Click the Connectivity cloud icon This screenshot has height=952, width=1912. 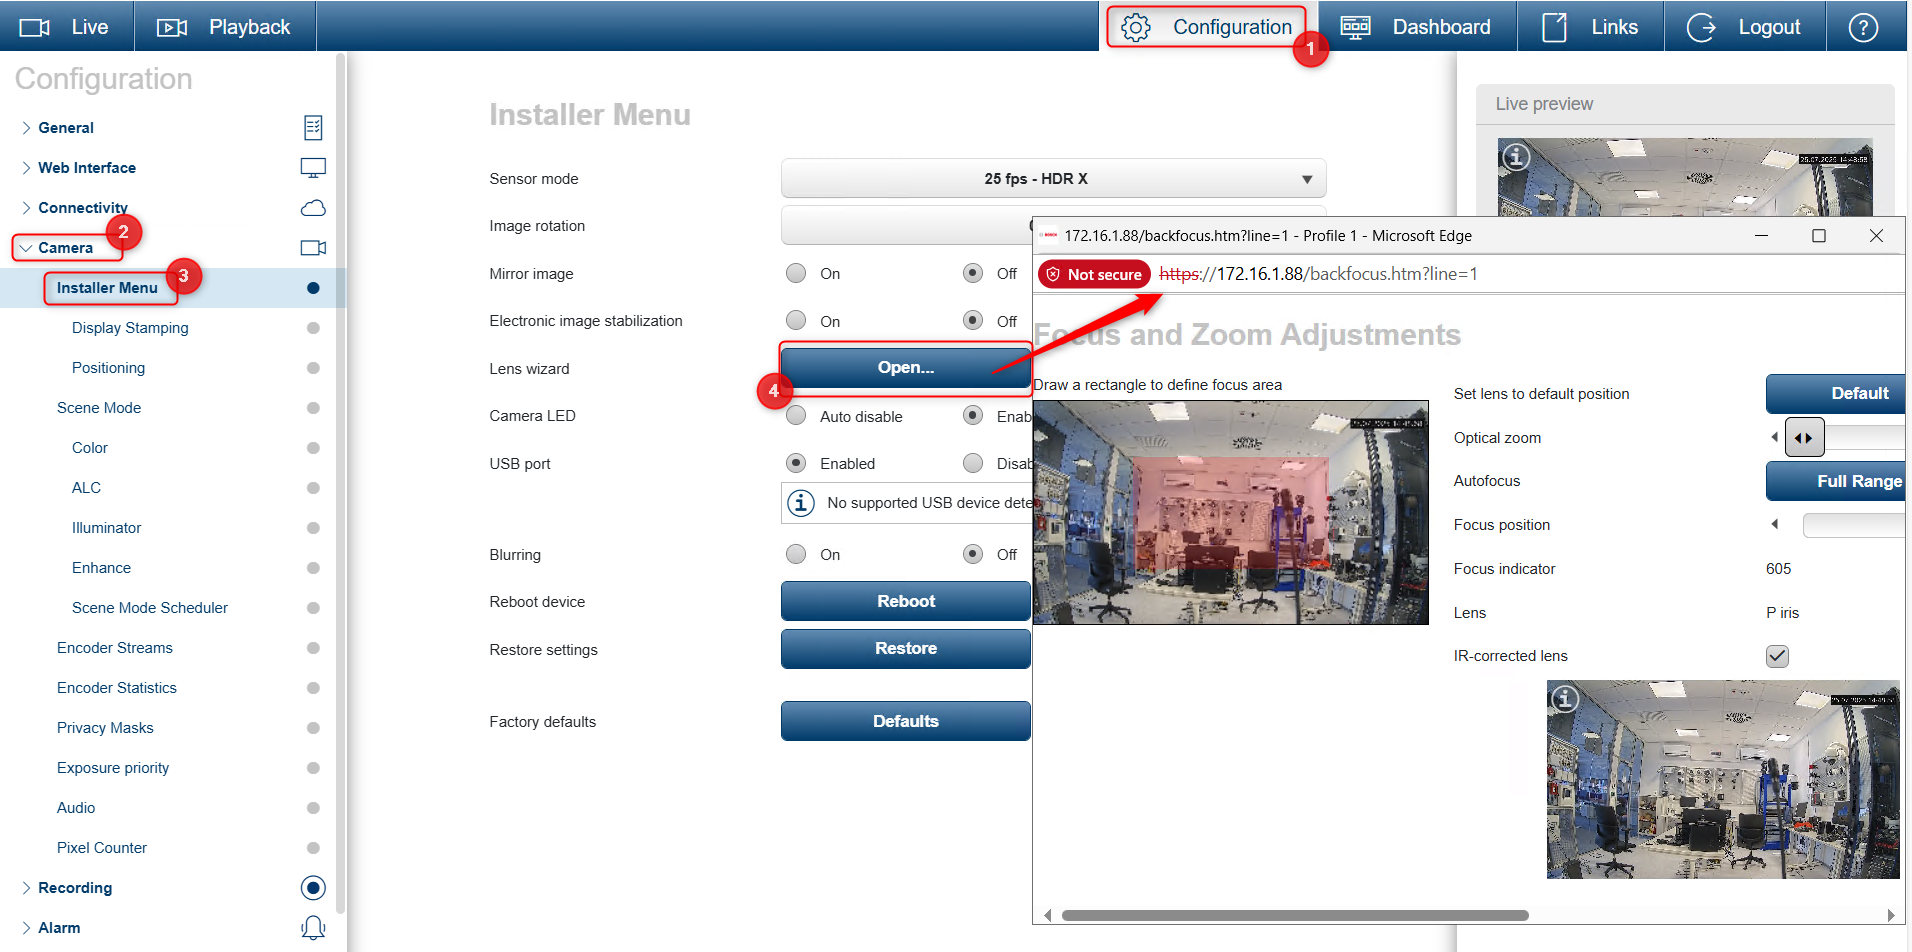313,208
